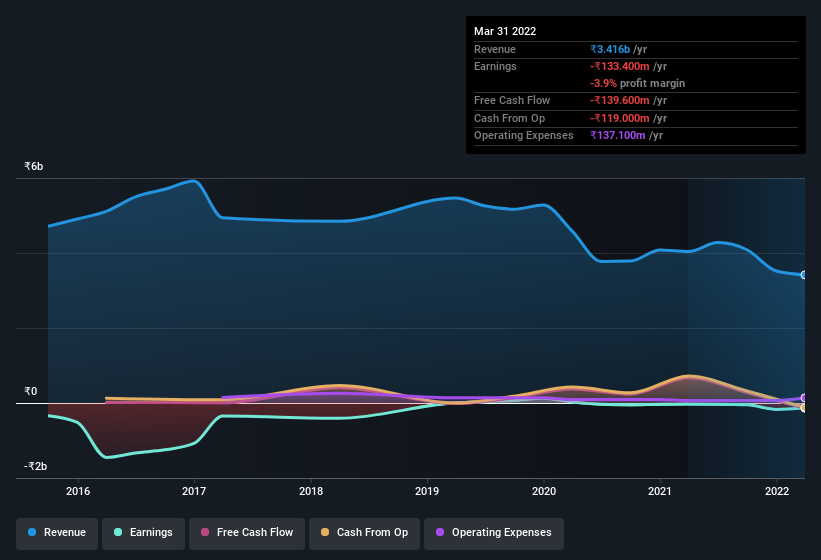821x560 pixels.
Task: Toggle the Revenue legend button
Action: [x=57, y=533]
